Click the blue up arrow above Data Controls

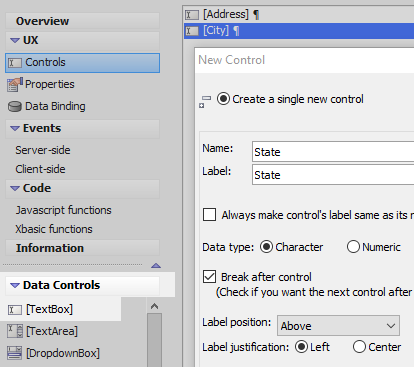click(156, 266)
